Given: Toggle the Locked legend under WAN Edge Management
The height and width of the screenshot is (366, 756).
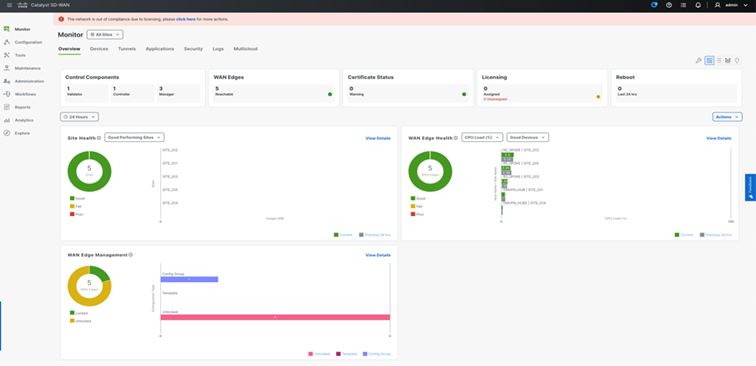Looking at the screenshot, I should click(x=79, y=313).
